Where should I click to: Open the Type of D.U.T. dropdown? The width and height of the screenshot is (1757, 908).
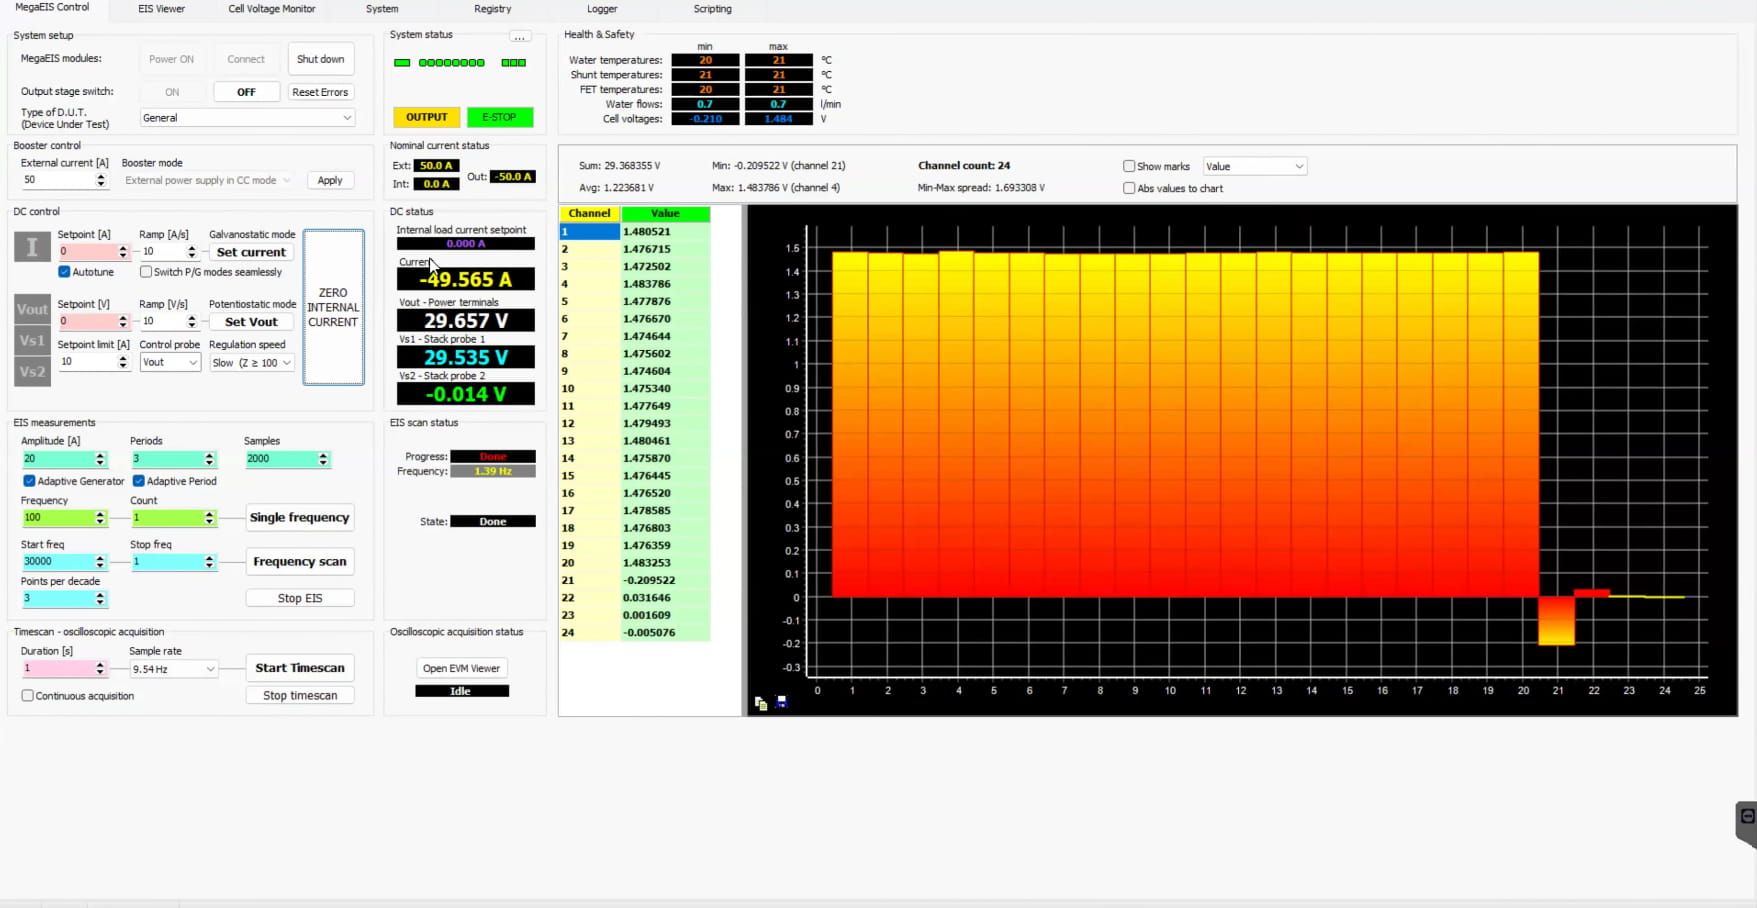click(346, 117)
